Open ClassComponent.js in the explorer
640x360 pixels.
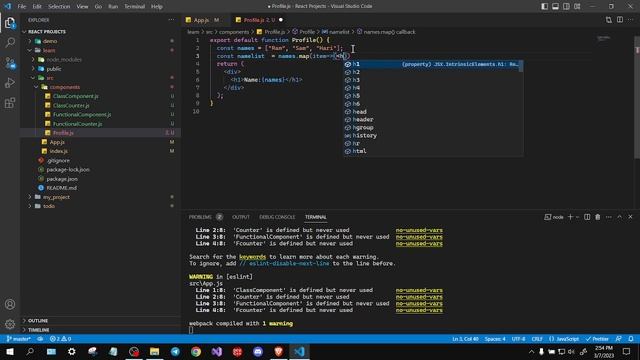coord(100,96)
